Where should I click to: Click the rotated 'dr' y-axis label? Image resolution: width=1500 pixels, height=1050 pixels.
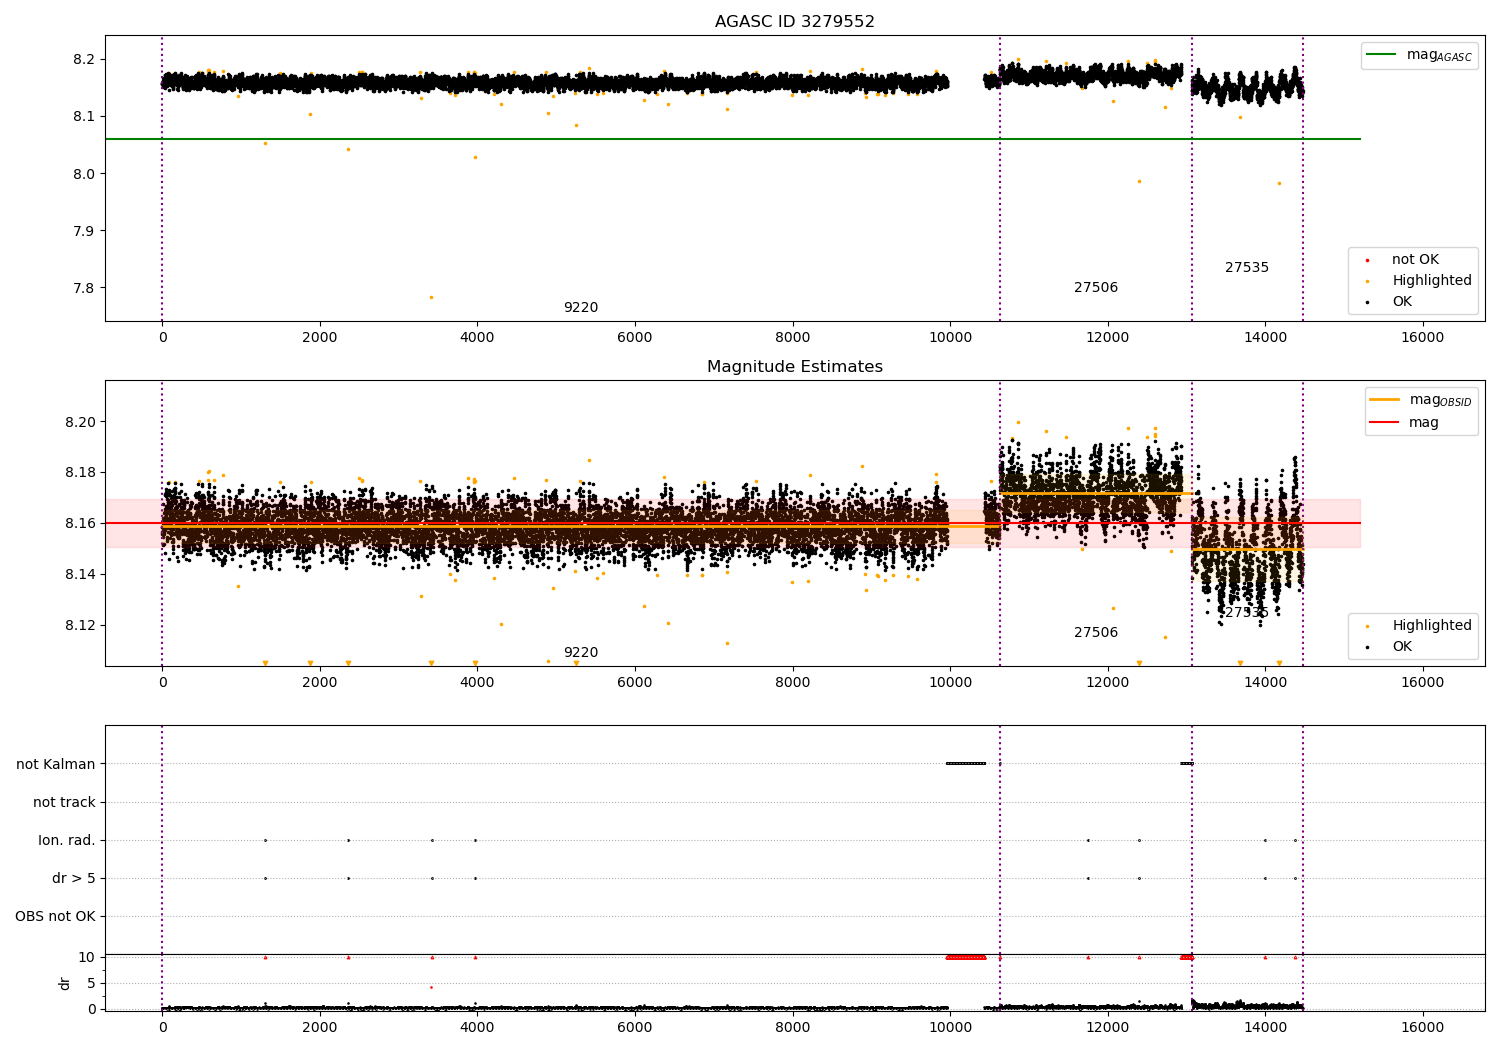click(x=65, y=983)
